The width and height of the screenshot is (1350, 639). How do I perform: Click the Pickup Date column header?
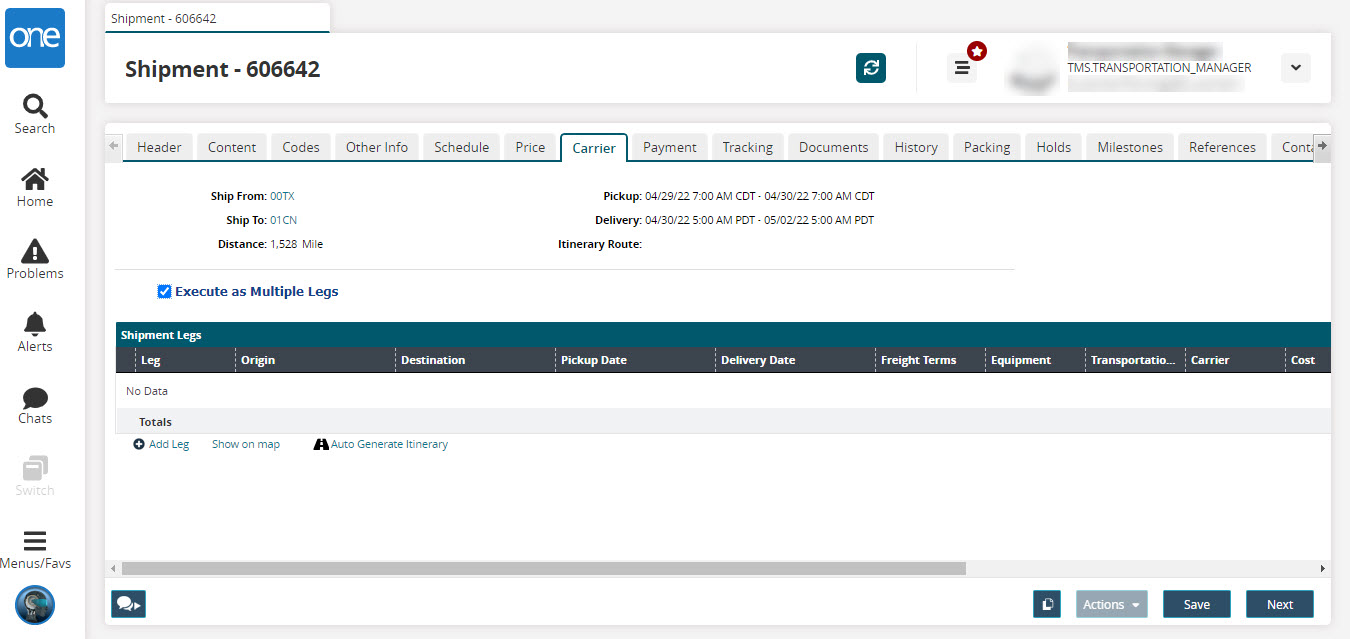(x=635, y=360)
